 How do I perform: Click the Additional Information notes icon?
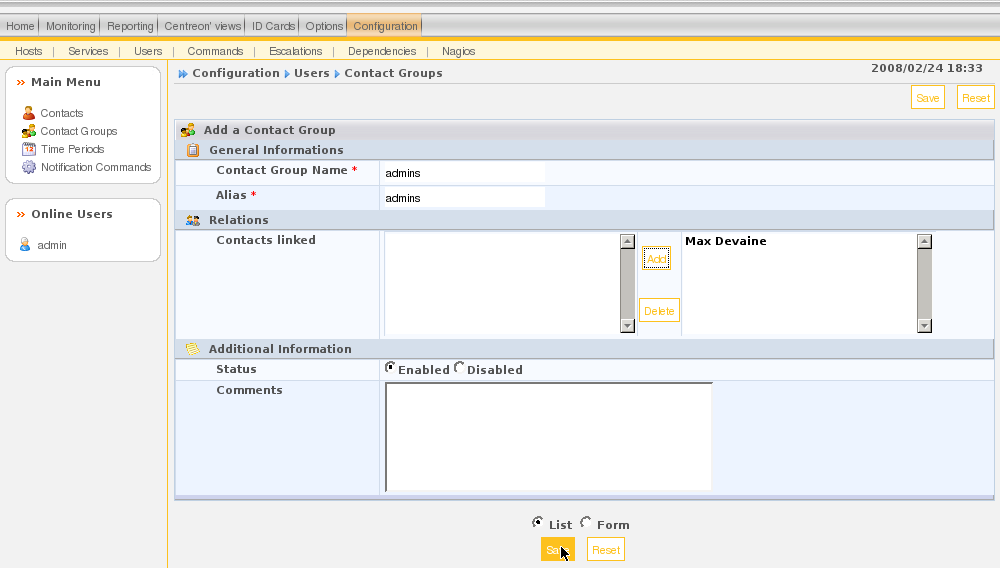tap(192, 349)
